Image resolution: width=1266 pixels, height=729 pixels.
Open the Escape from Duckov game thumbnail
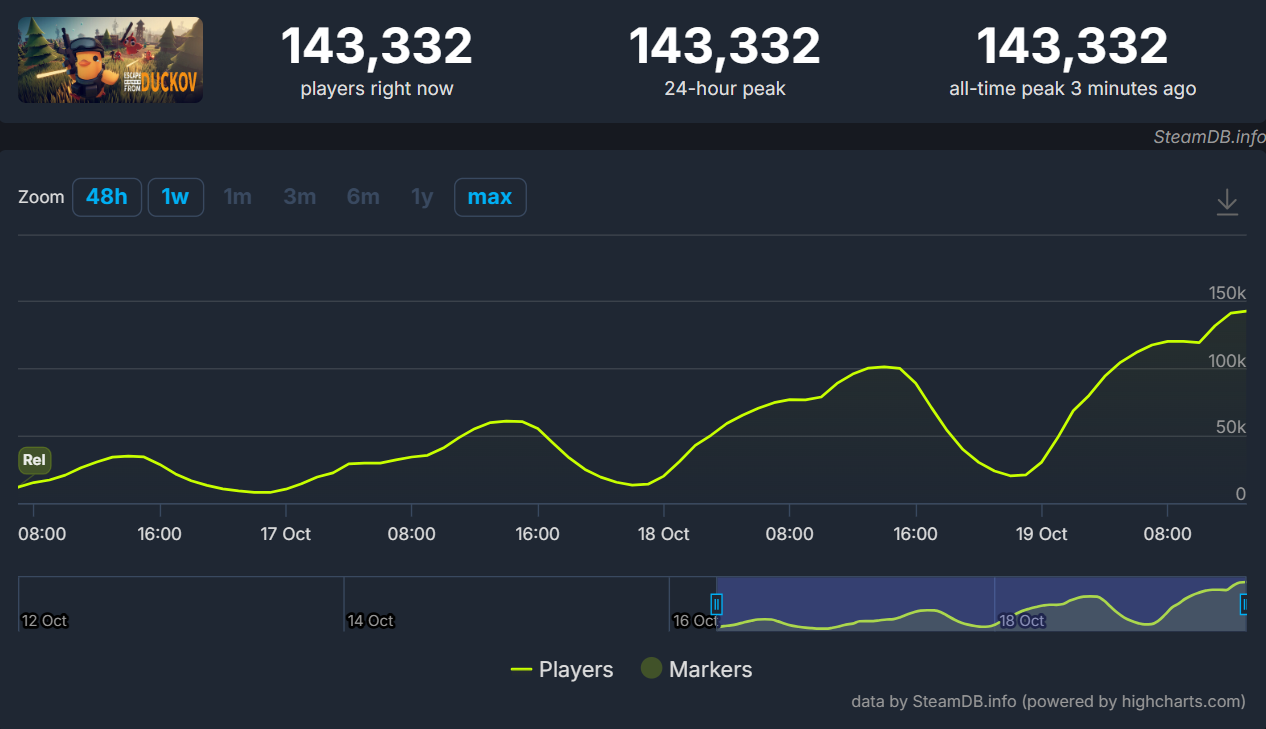pyautogui.click(x=110, y=60)
